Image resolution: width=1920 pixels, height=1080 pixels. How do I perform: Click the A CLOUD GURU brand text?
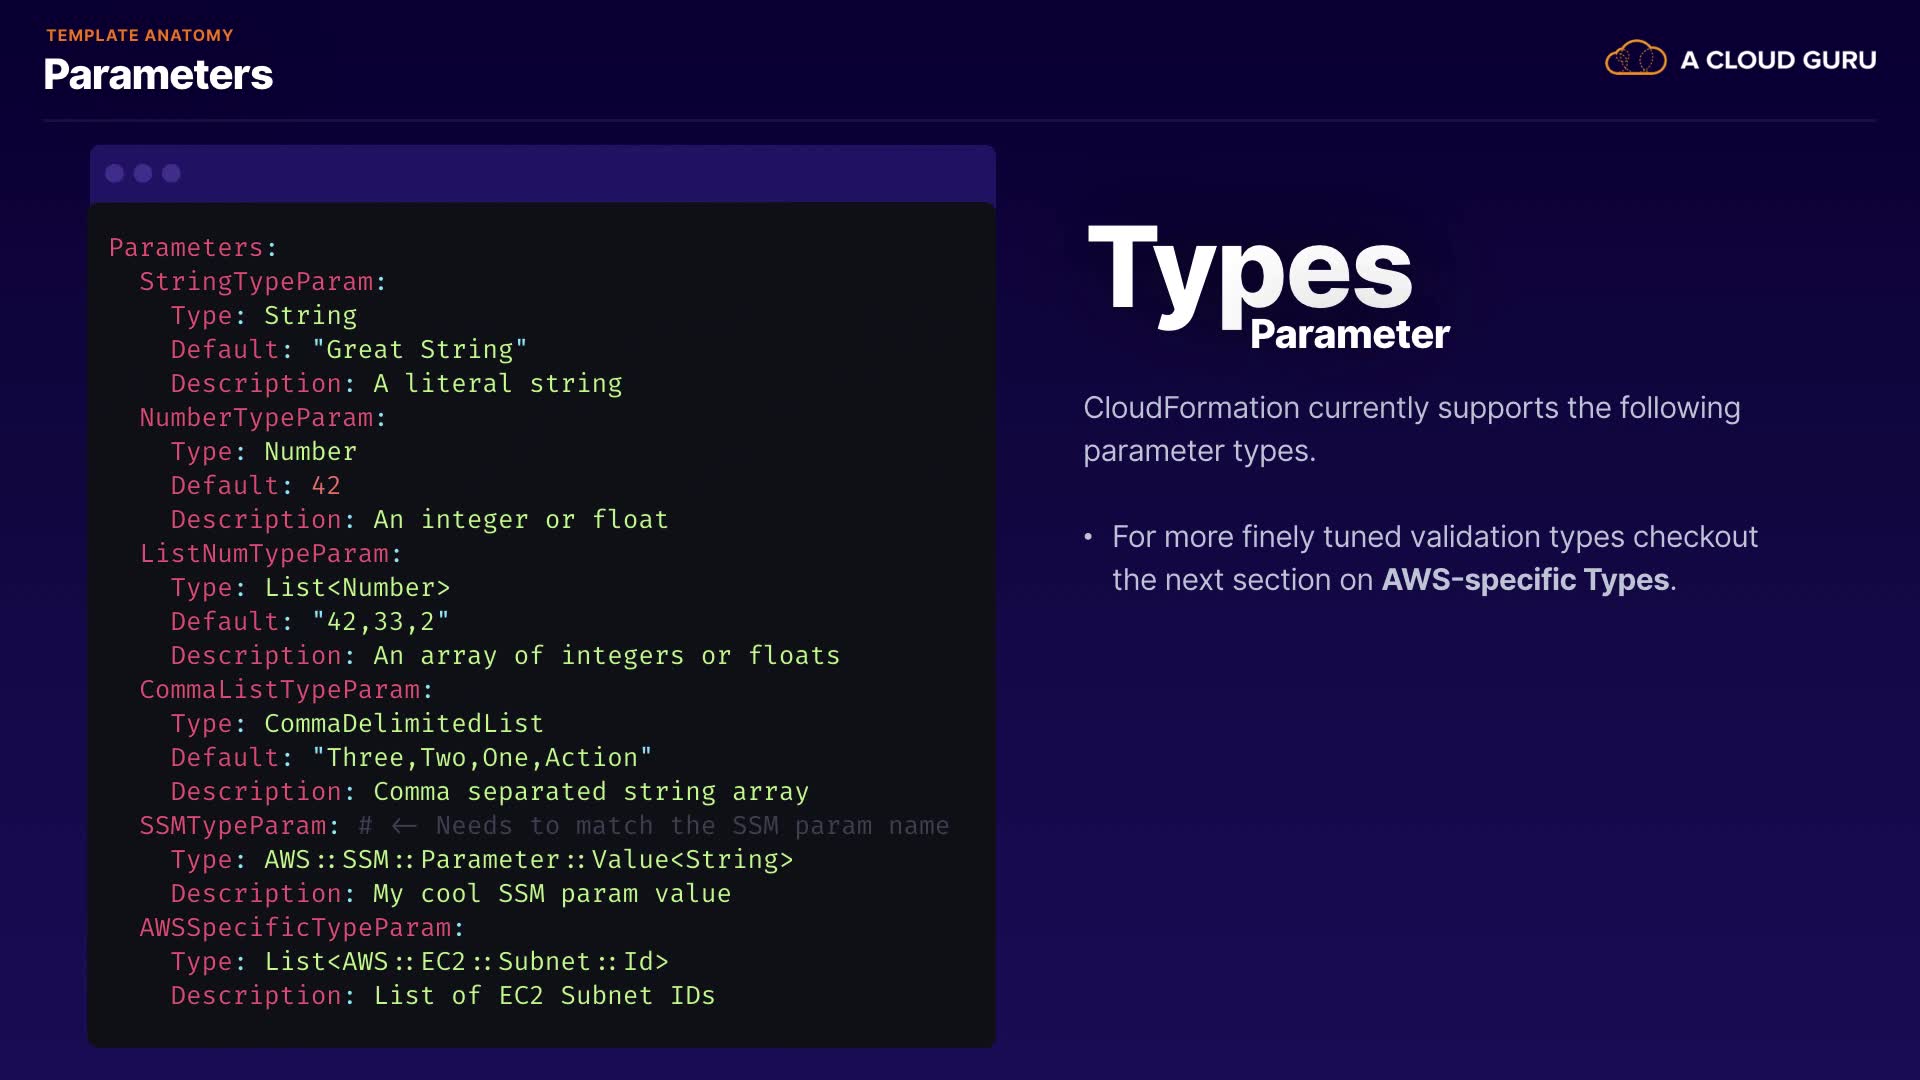[x=1778, y=60]
